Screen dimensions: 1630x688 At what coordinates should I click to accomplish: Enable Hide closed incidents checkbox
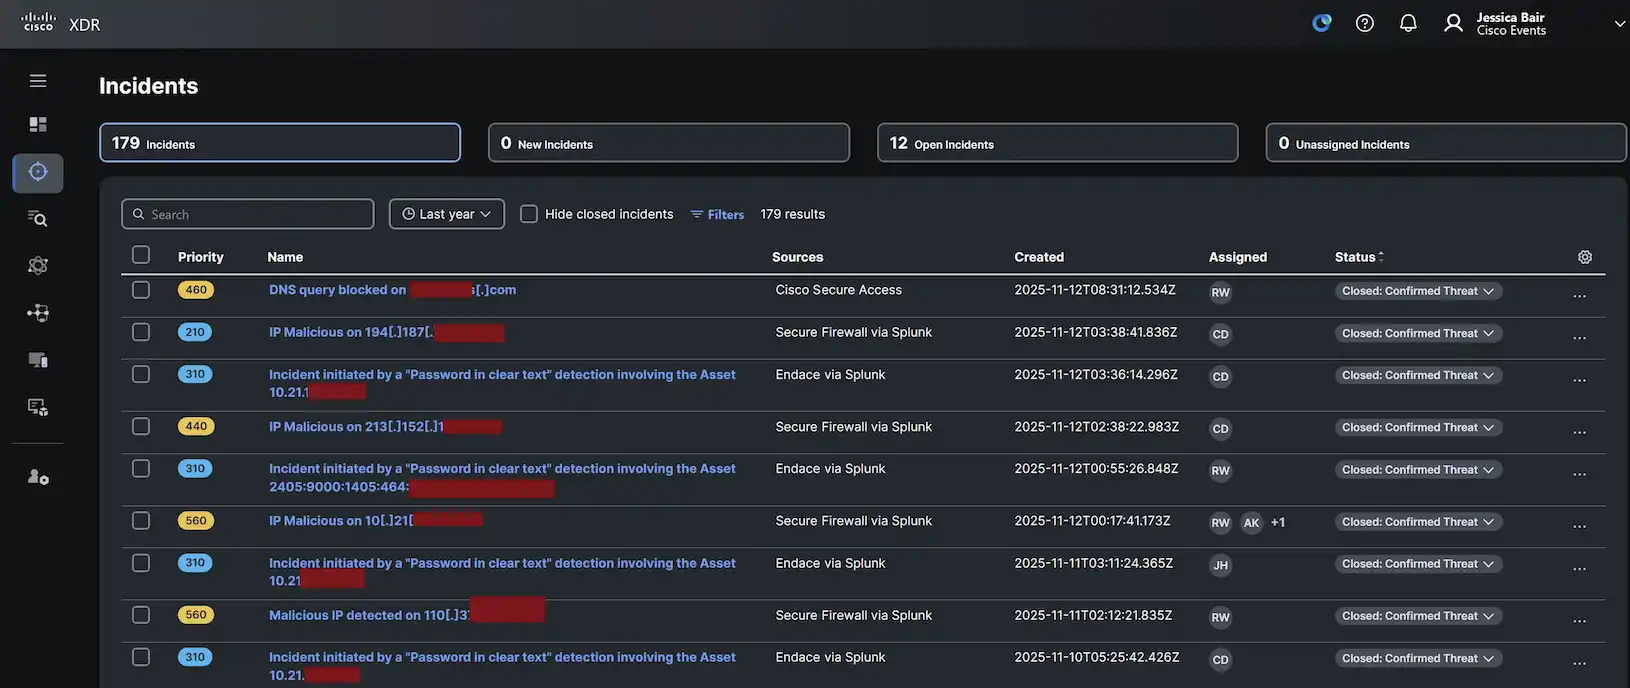529,214
